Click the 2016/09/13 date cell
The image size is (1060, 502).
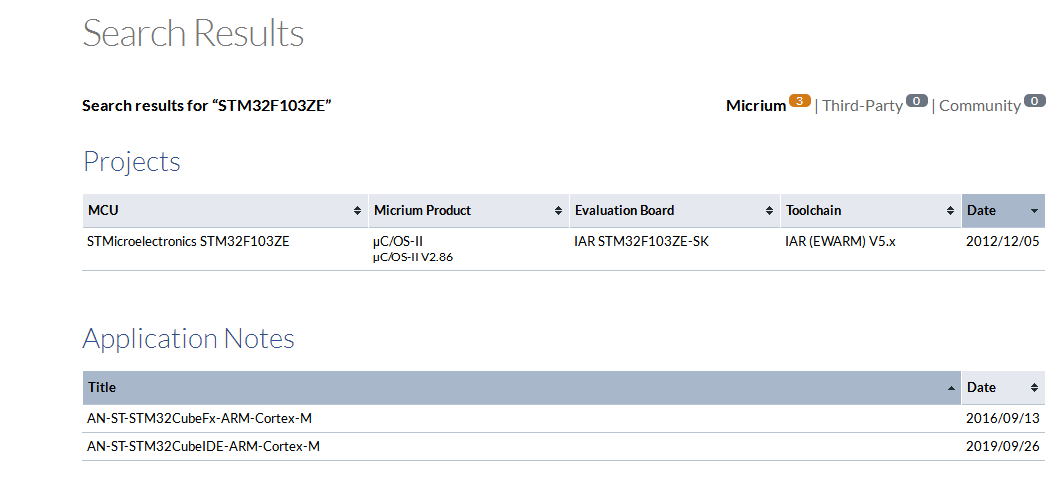click(1003, 419)
